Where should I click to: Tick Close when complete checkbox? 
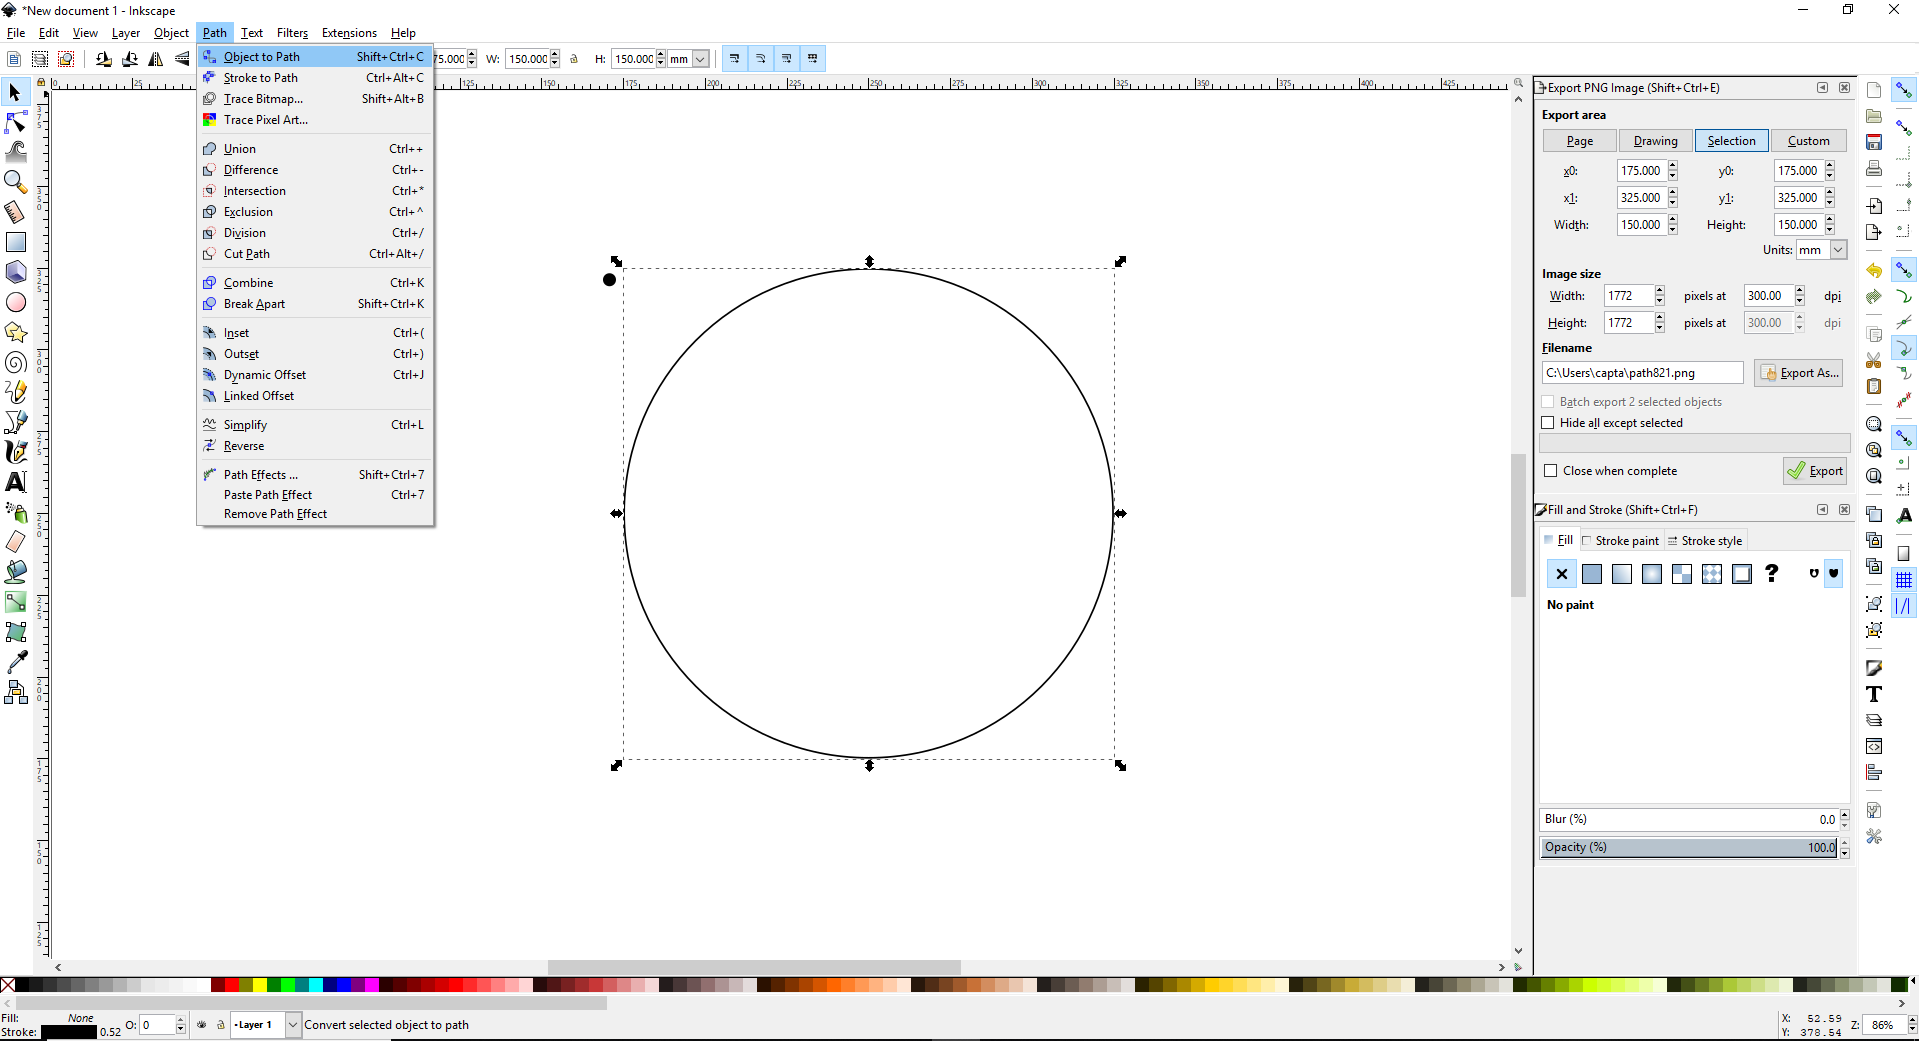click(1551, 471)
